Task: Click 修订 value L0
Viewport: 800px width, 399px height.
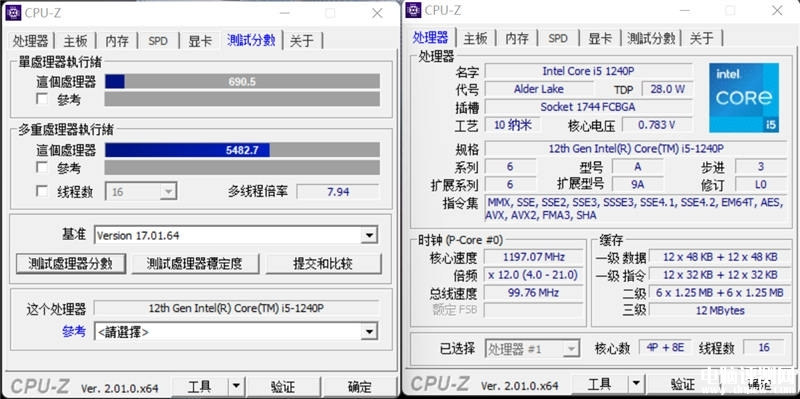Action: (761, 184)
